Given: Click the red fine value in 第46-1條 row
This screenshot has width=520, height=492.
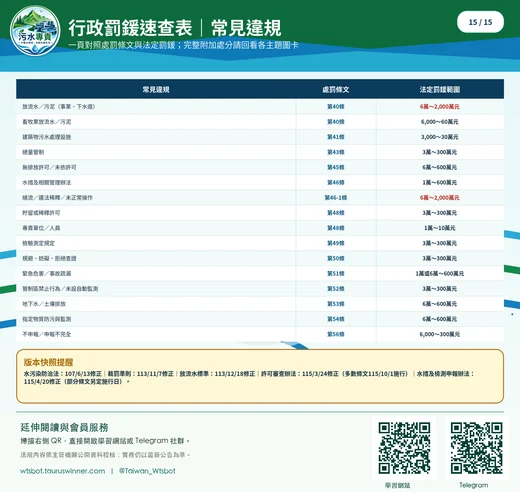Looking at the screenshot, I should point(440,198).
